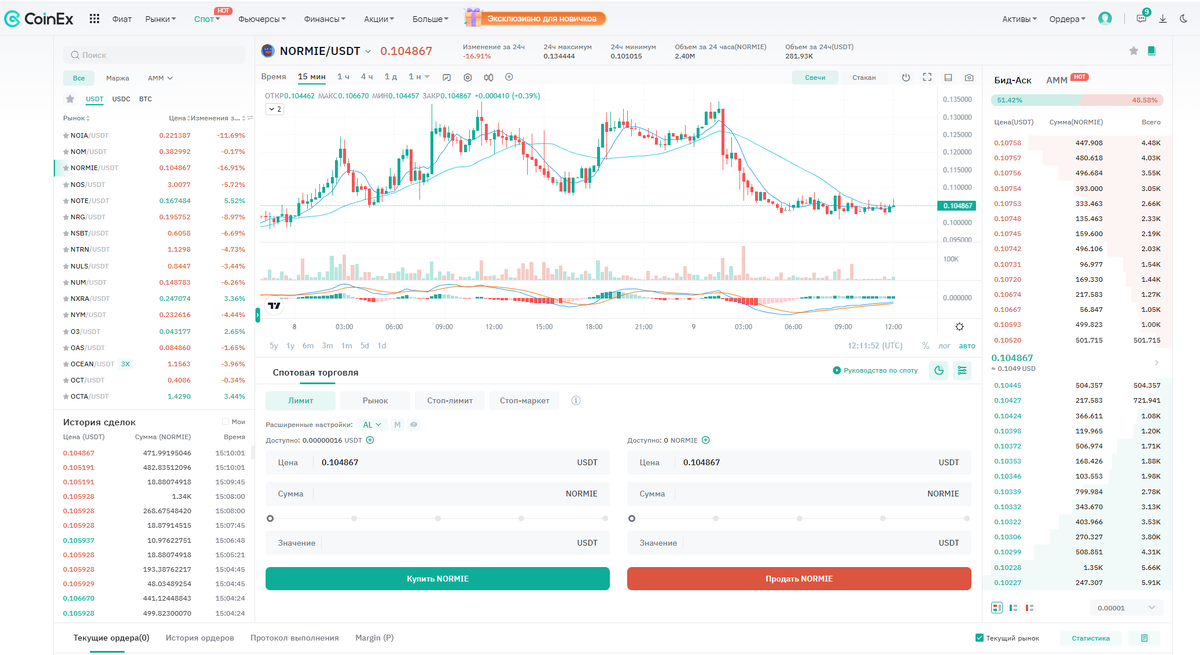Open the Больше dropdown menu
The image size is (1200, 655).
click(x=431, y=19)
